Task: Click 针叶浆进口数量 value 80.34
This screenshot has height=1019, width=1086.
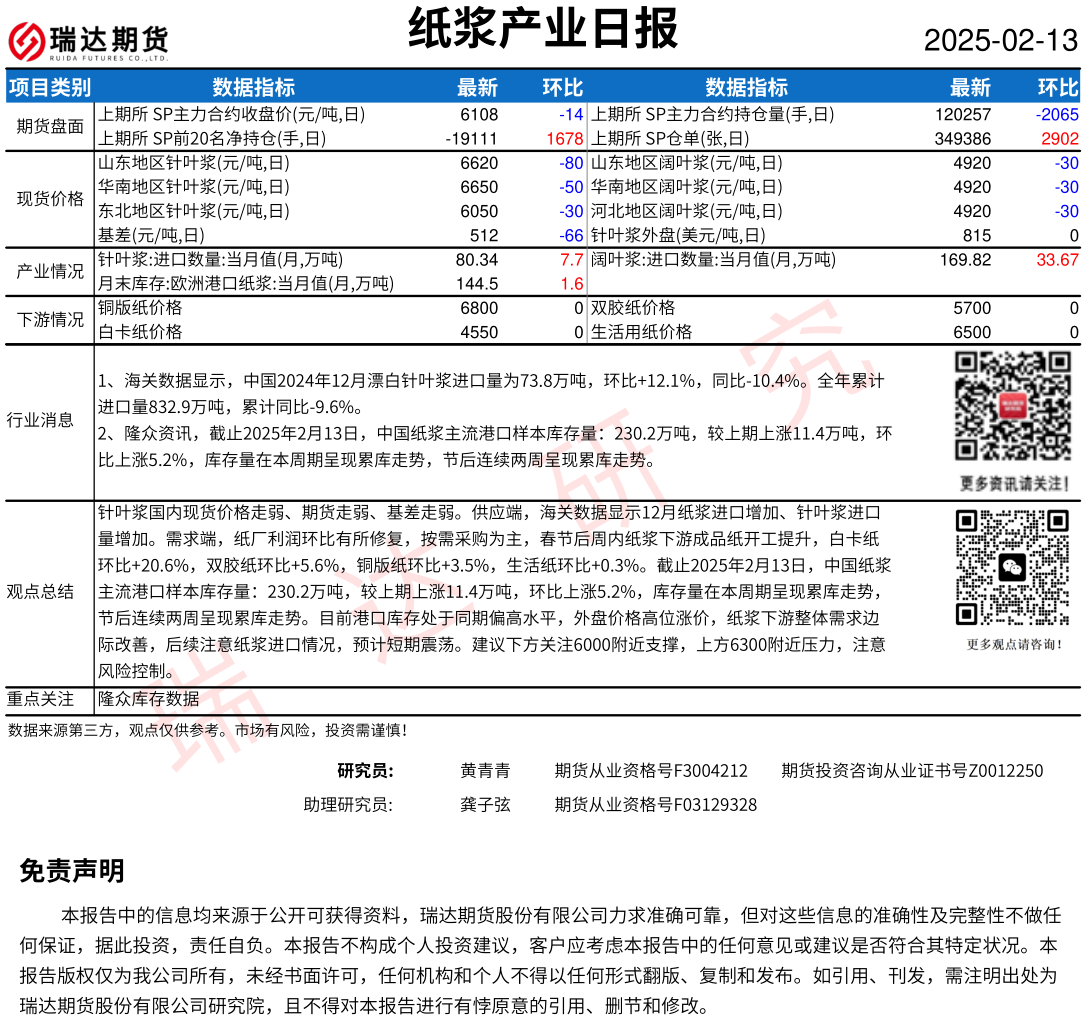Action: pyautogui.click(x=477, y=260)
